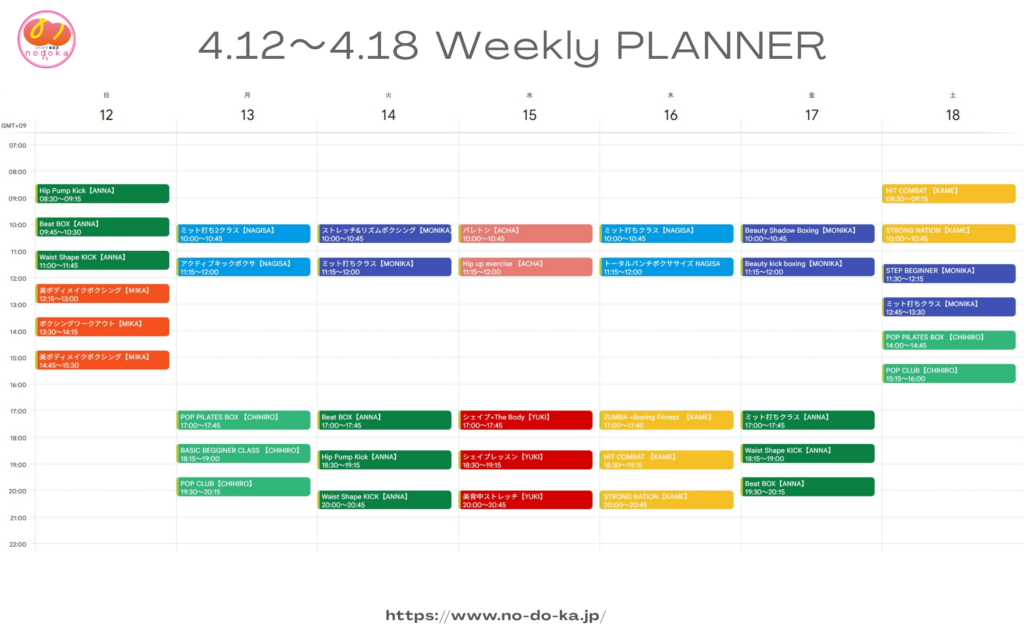
Task: Open Saturday's 15:15 POP CLUB CHIHIRO event
Action: pos(949,373)
